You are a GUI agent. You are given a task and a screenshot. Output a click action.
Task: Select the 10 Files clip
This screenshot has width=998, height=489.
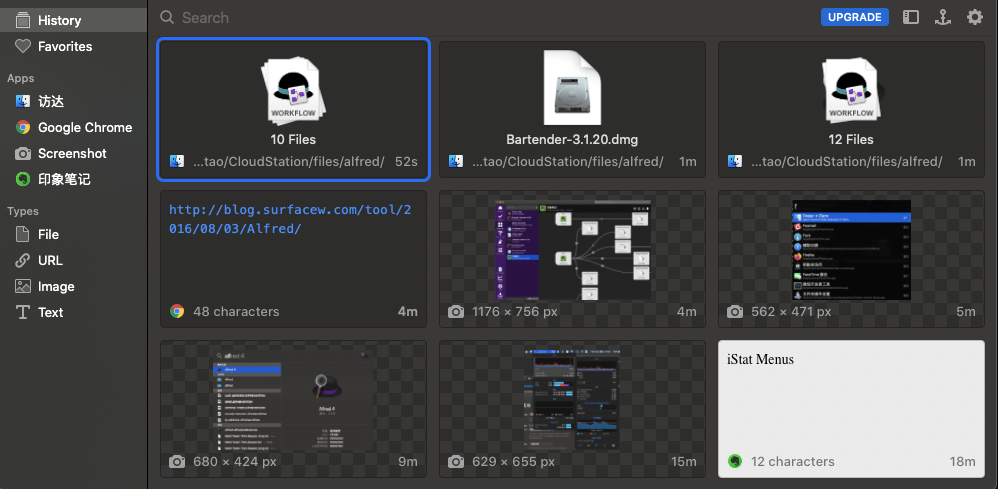coord(293,110)
